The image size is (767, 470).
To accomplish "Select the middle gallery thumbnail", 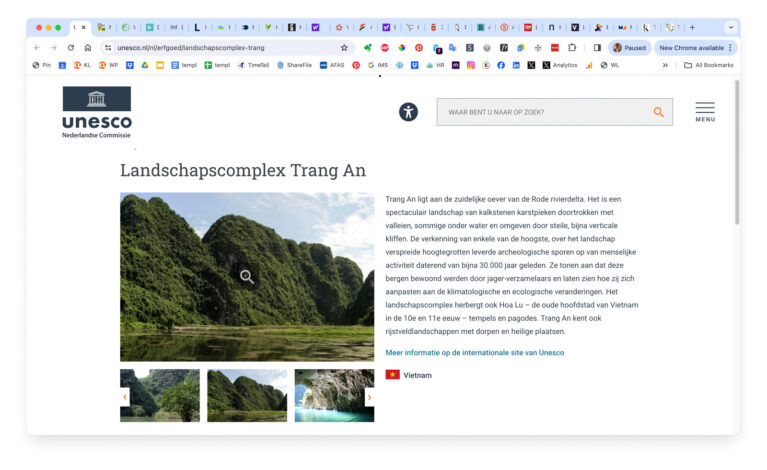I will point(247,396).
